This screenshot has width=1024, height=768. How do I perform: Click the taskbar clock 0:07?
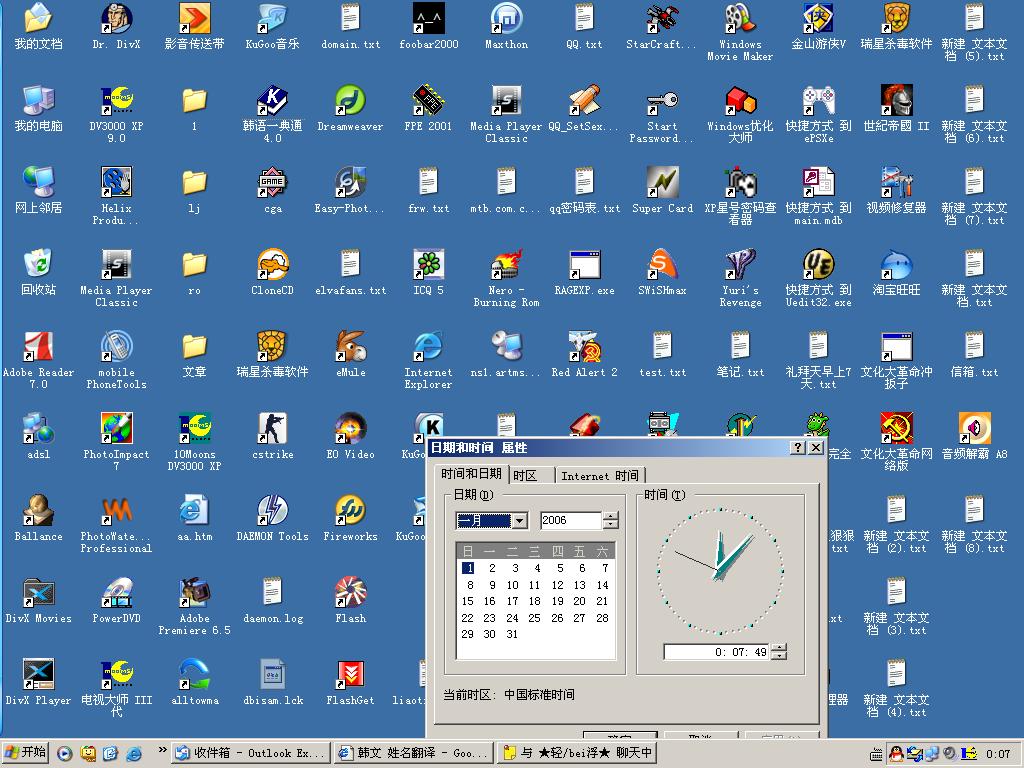(x=998, y=754)
